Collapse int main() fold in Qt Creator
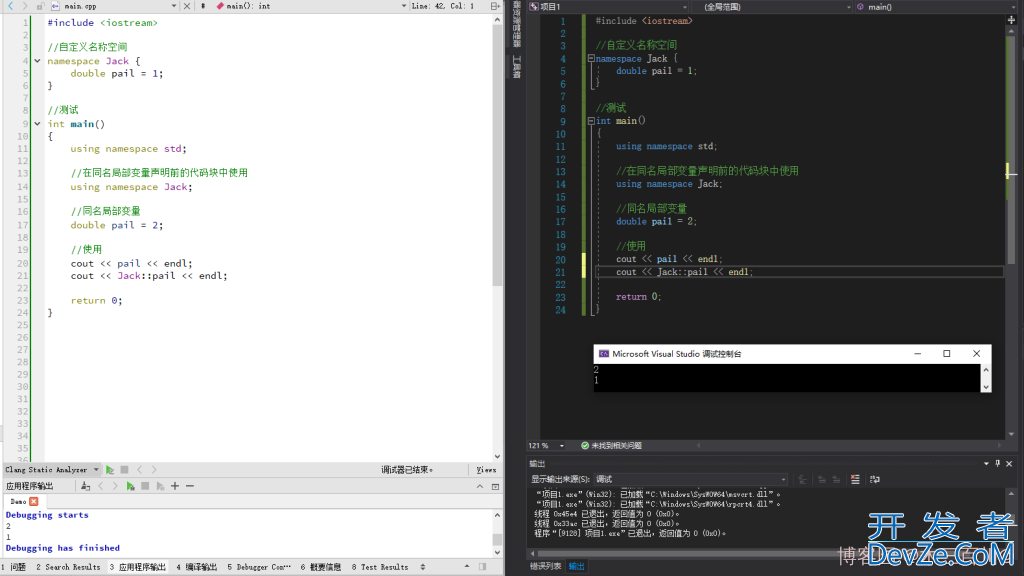Screen dimensions: 1024x576 (x=37, y=123)
